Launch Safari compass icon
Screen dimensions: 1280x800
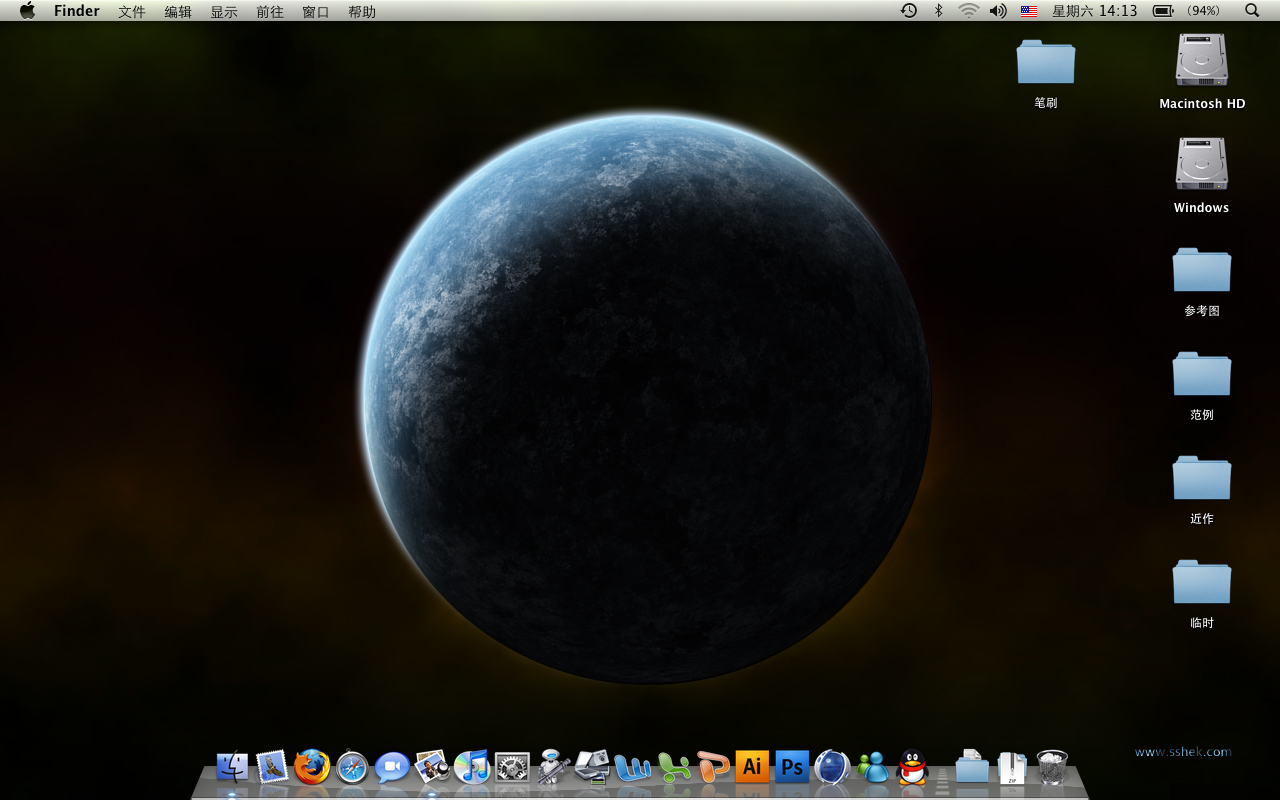352,767
